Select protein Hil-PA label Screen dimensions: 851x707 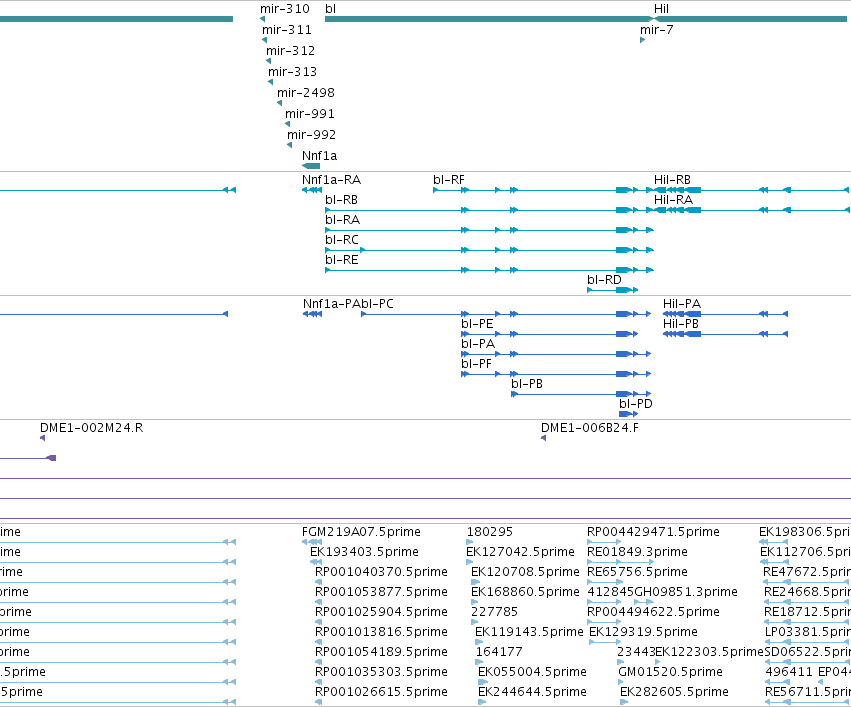pyautogui.click(x=682, y=304)
